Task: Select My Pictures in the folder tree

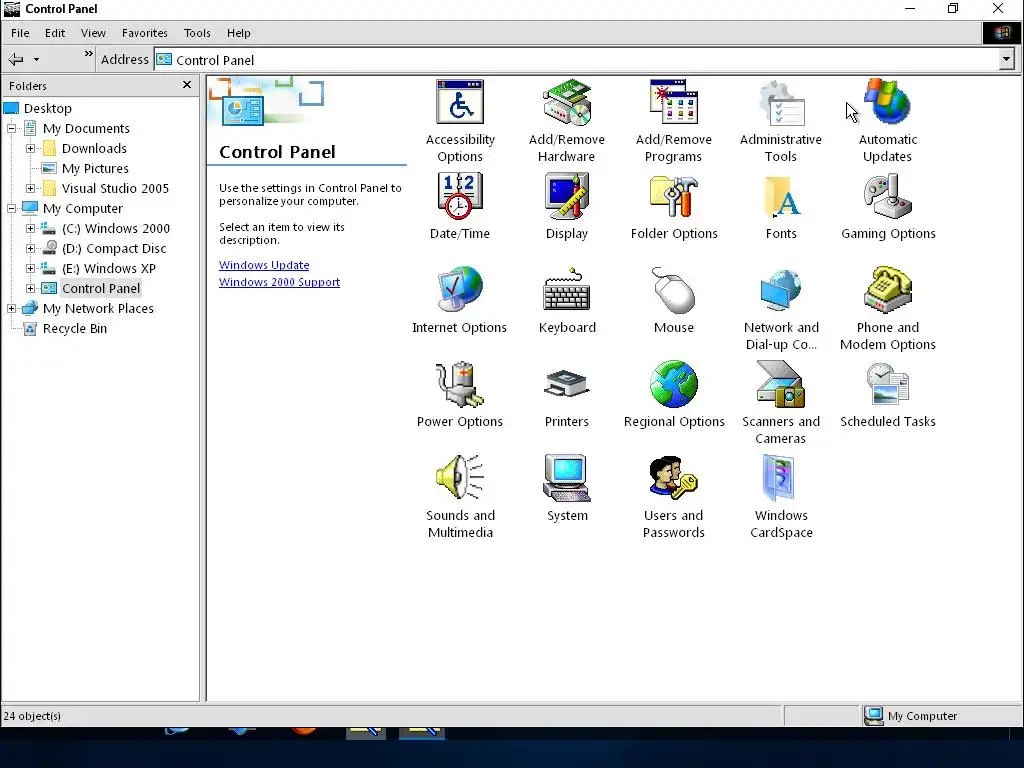Action: click(x=95, y=168)
